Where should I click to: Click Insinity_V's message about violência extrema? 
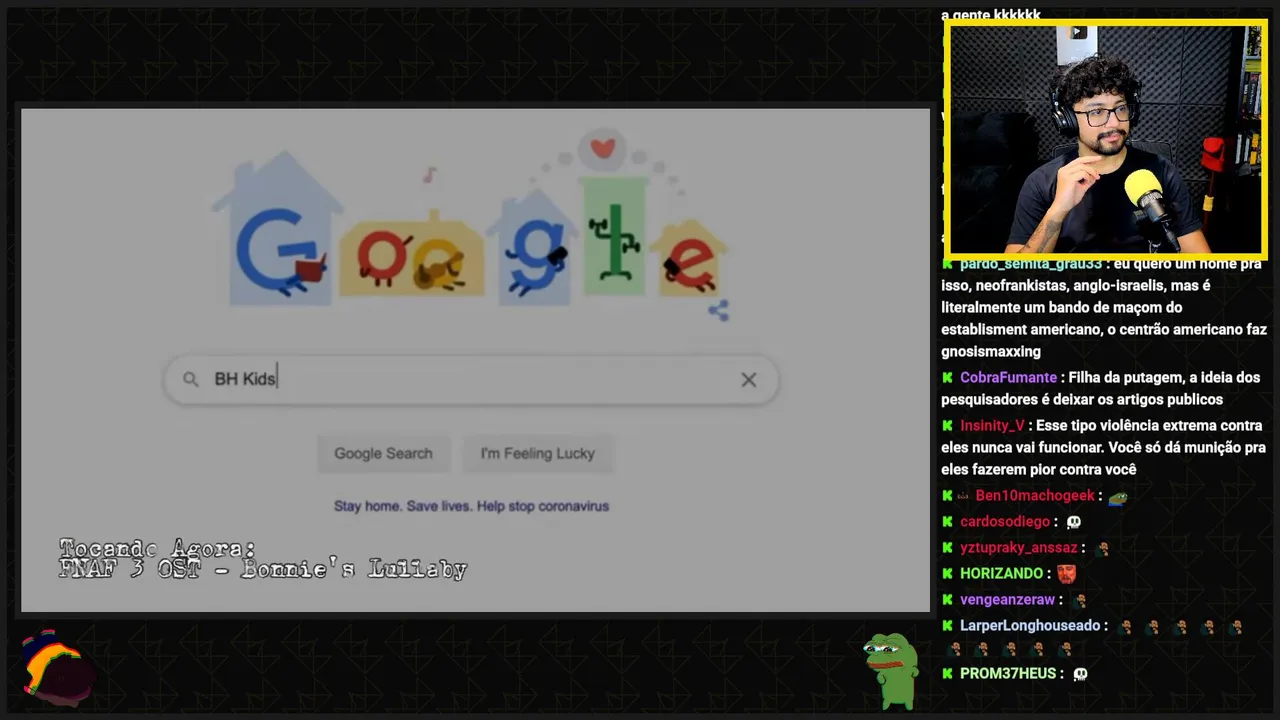click(1104, 448)
